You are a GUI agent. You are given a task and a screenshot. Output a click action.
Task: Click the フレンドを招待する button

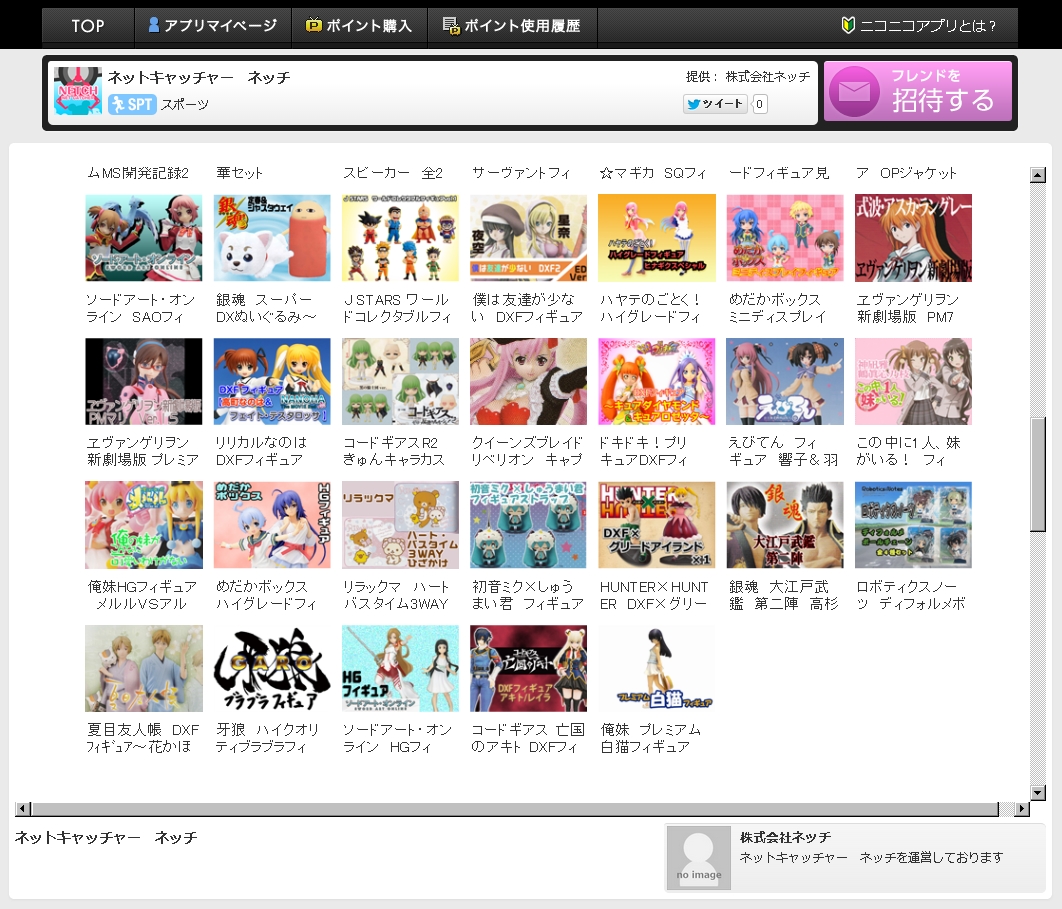click(x=918, y=91)
